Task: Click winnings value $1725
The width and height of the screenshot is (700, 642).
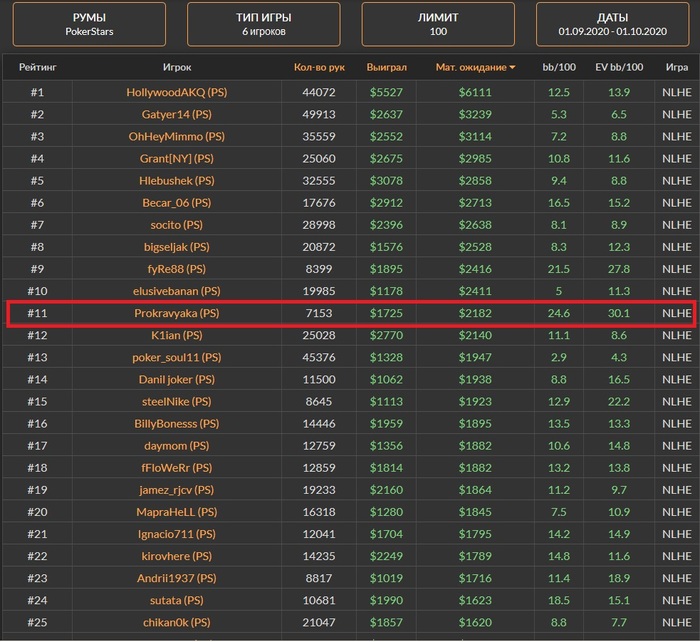Action: point(386,313)
